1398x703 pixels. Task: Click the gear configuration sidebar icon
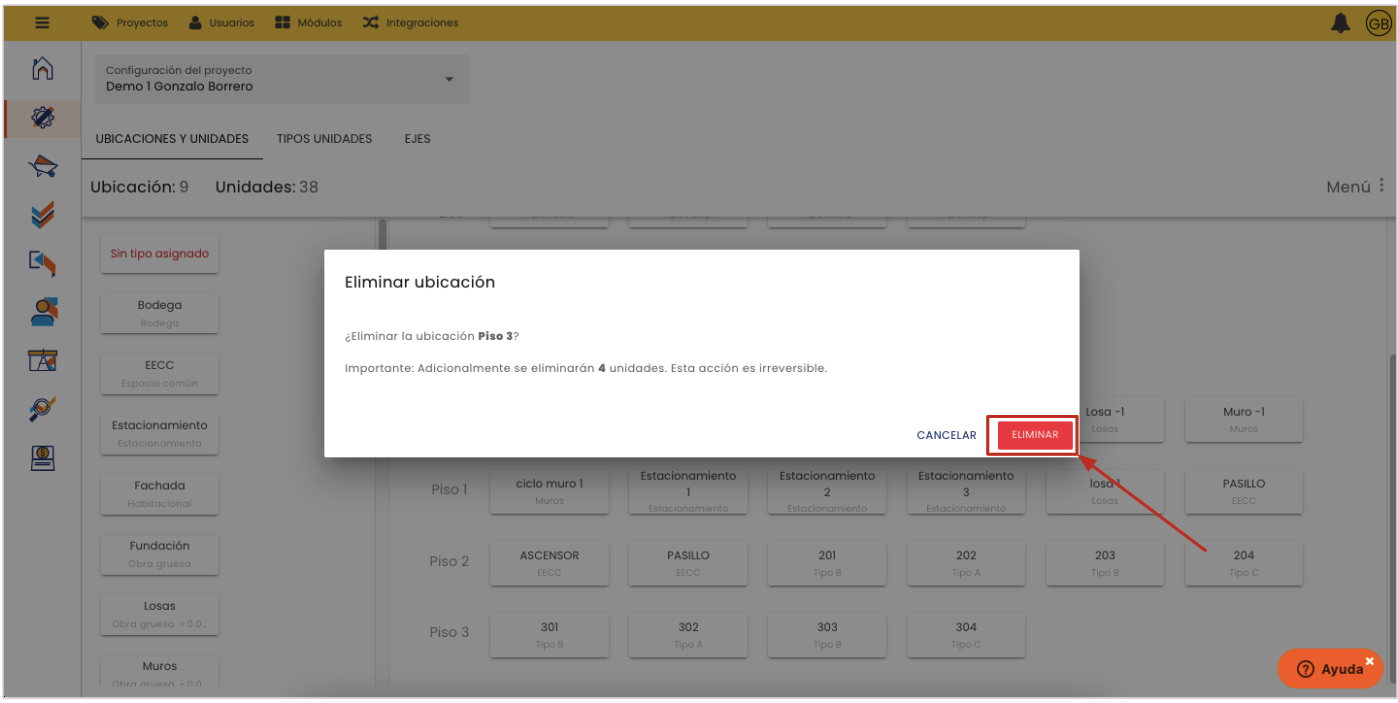click(x=42, y=118)
